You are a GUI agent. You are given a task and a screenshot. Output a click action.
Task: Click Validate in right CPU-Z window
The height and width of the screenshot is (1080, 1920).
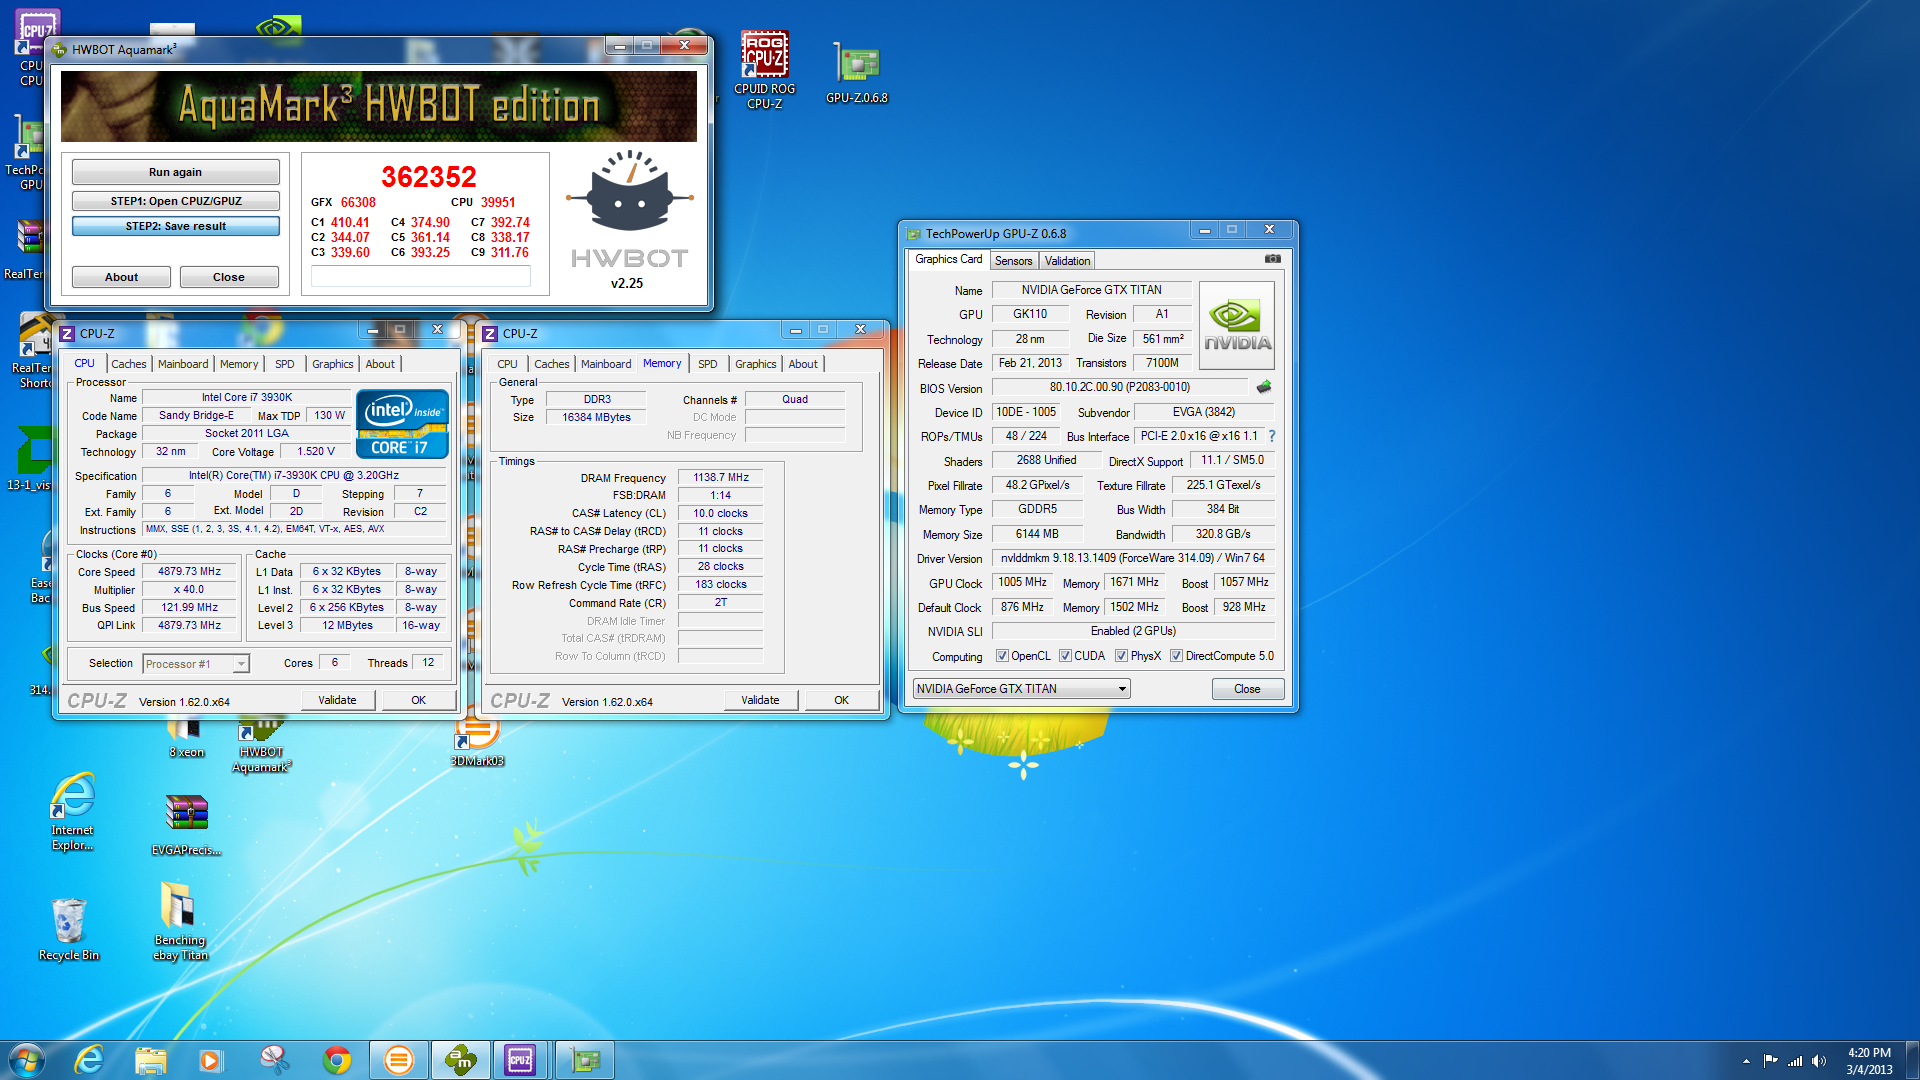pyautogui.click(x=760, y=700)
